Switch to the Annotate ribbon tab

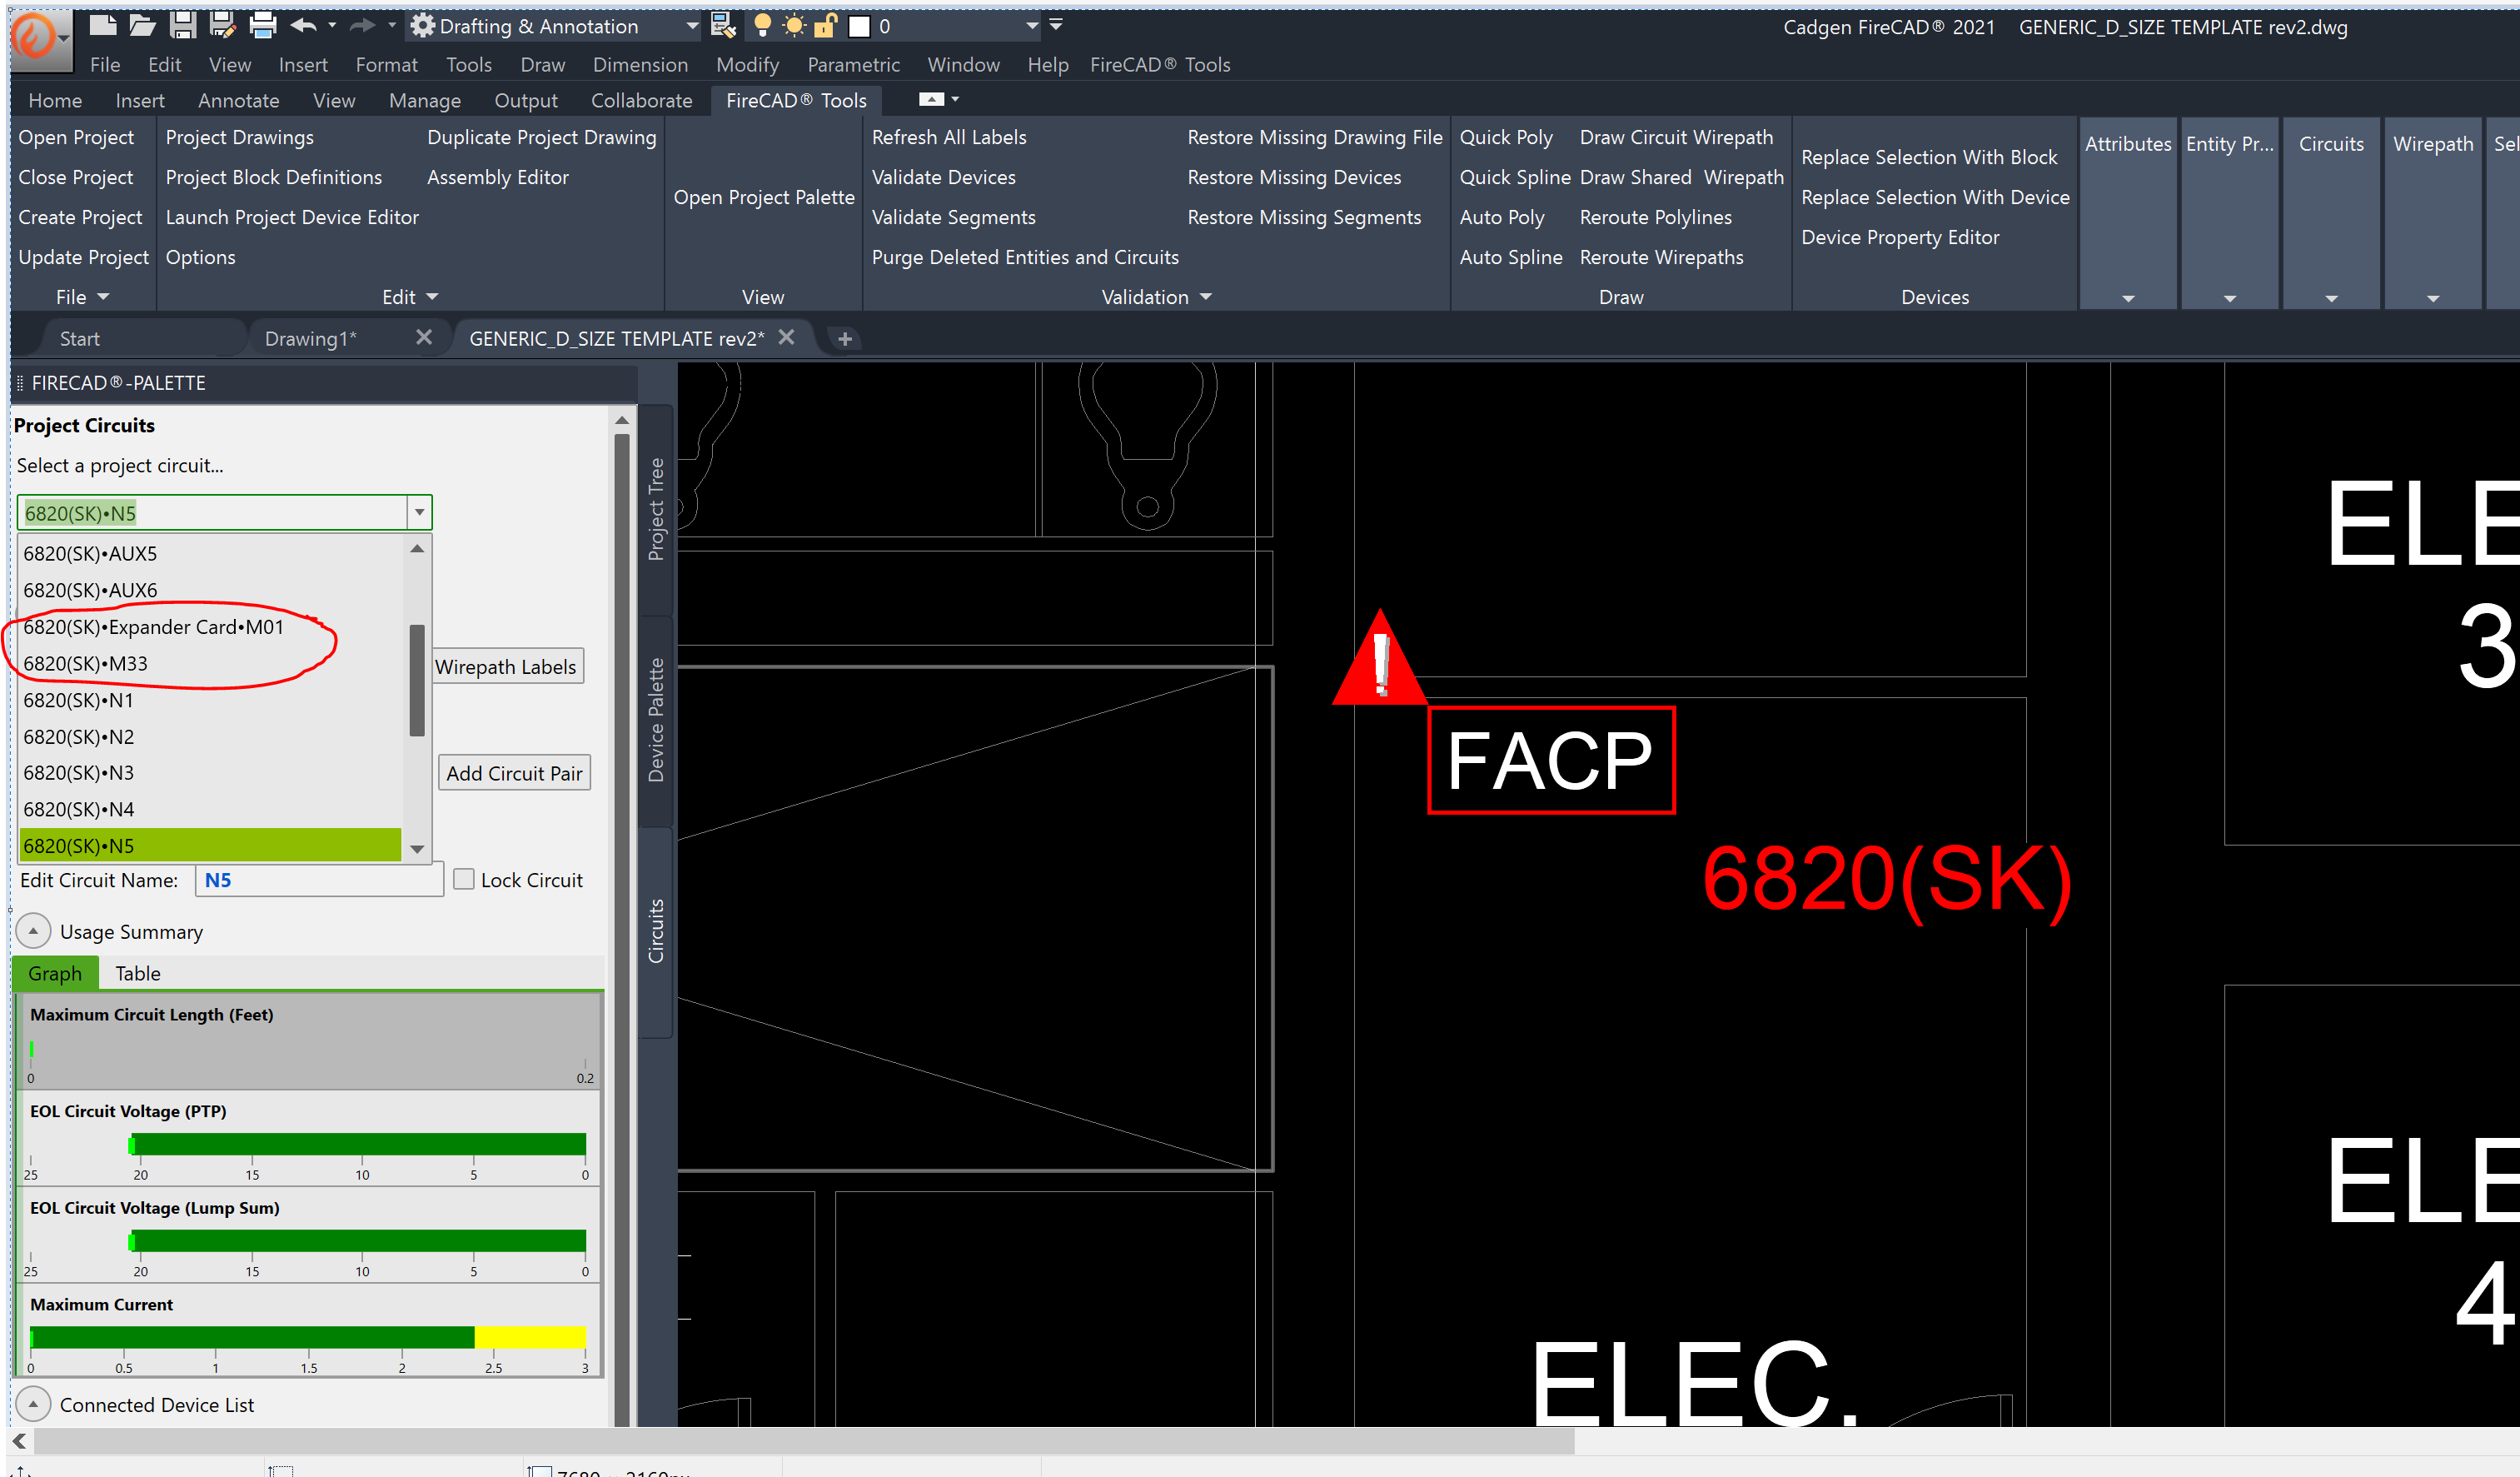[x=238, y=101]
